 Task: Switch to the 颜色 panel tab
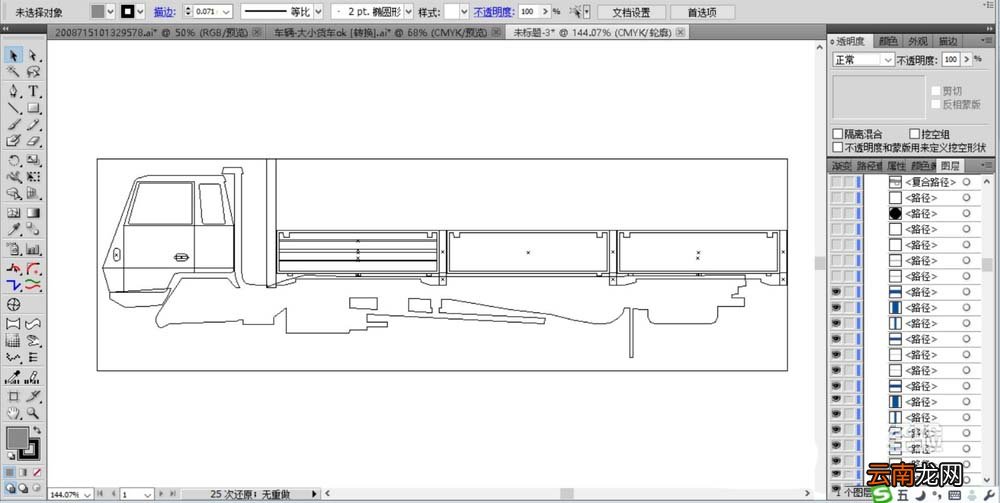click(888, 41)
